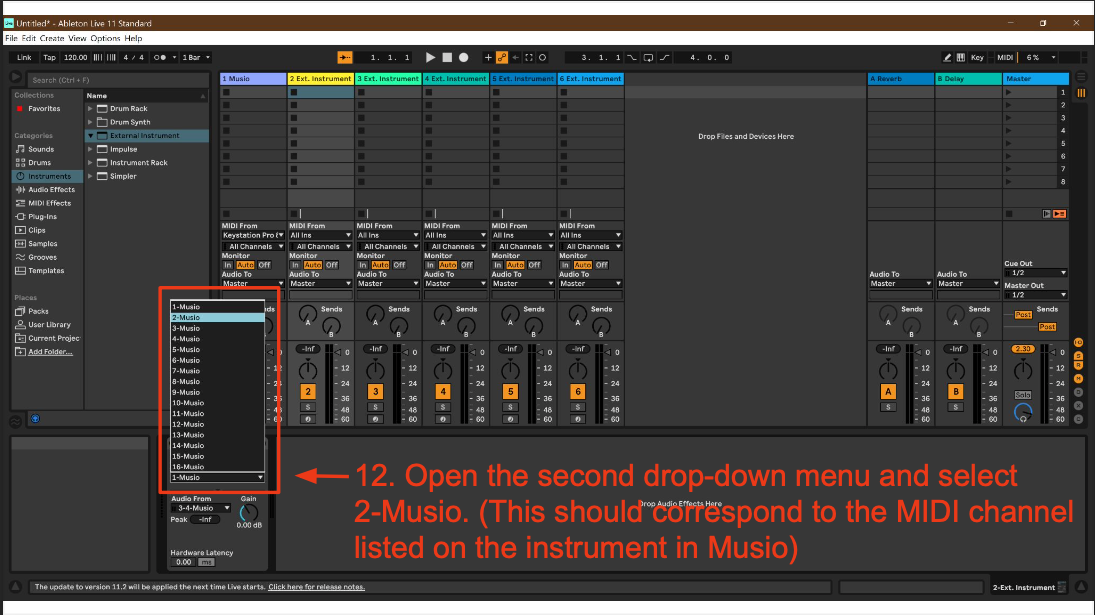Click the 120.00 tempo field
The width and height of the screenshot is (1095, 615).
coord(75,57)
